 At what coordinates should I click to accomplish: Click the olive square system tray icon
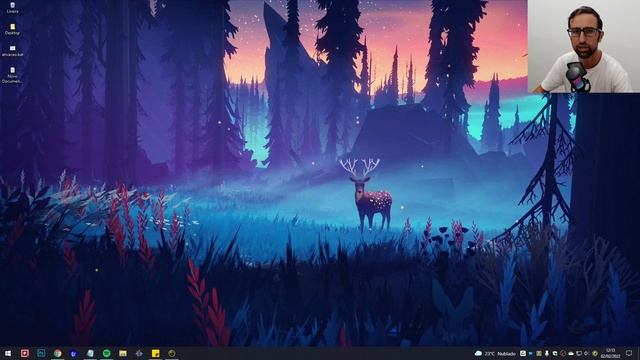(x=539, y=353)
